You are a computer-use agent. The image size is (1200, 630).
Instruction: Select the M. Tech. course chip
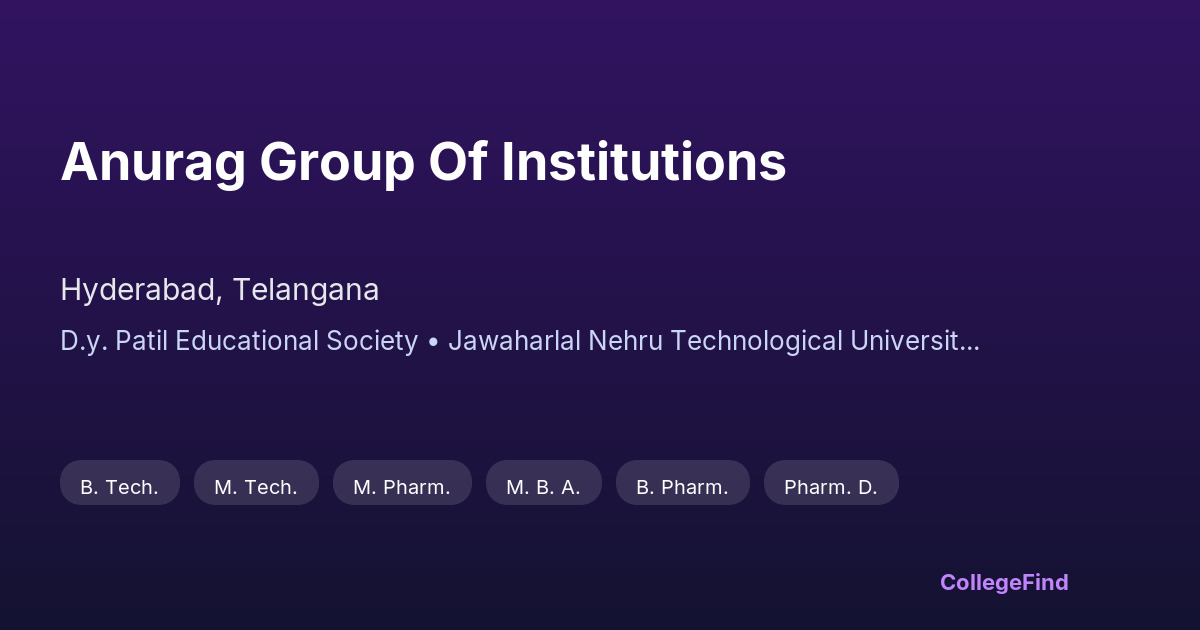pyautogui.click(x=256, y=487)
